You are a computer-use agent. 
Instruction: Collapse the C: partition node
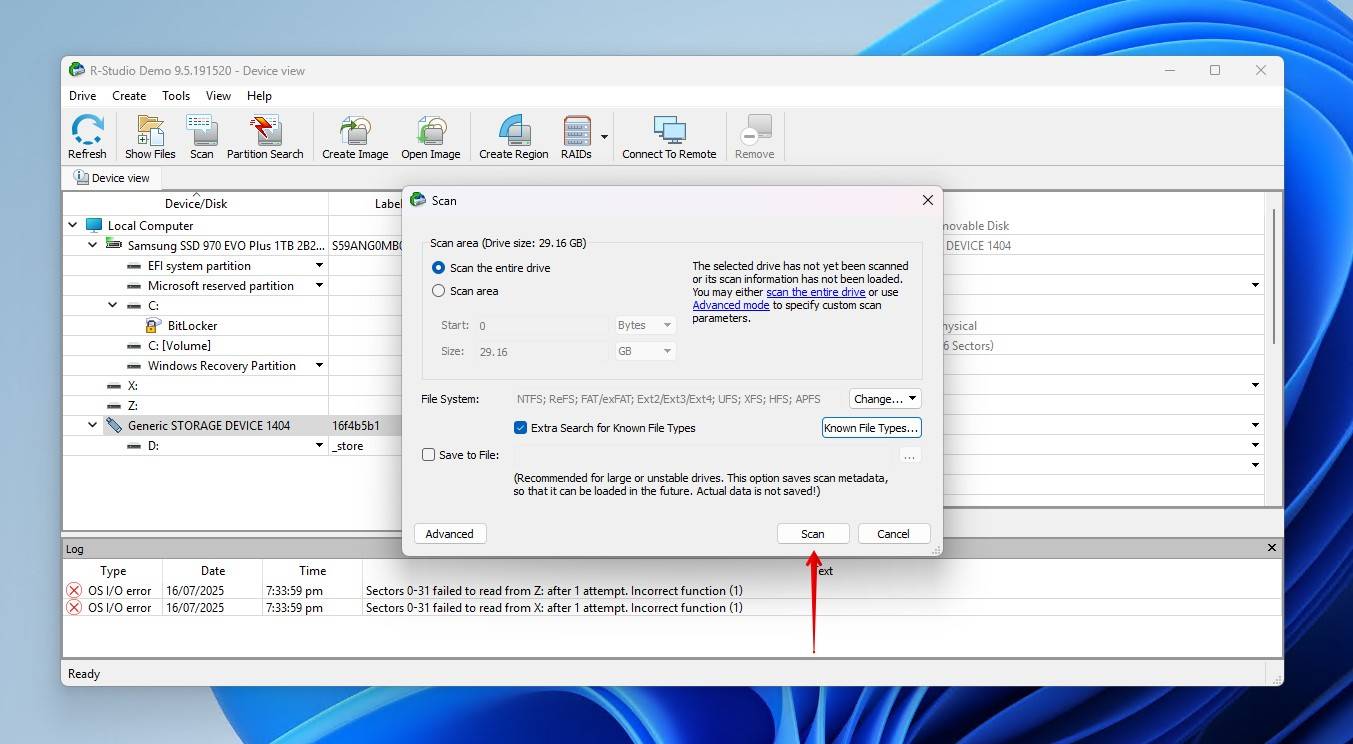click(113, 305)
